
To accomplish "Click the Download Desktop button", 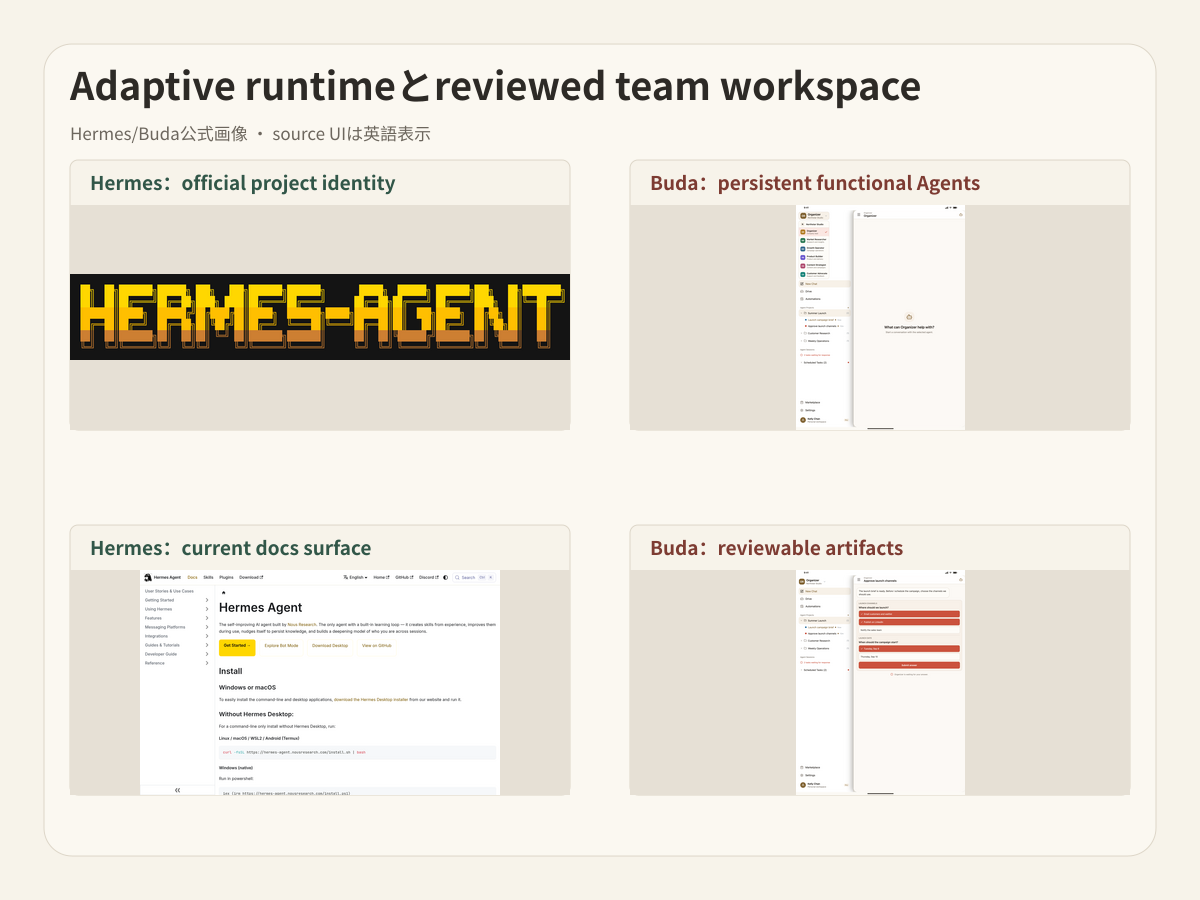I will pos(330,646).
